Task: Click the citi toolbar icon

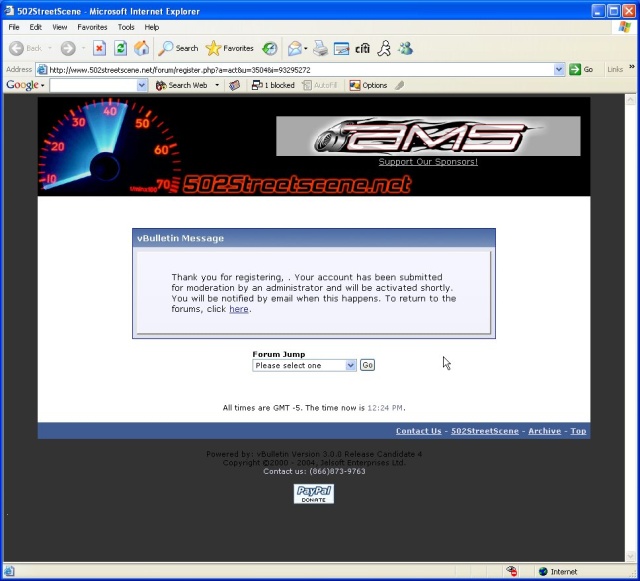Action: (362, 49)
